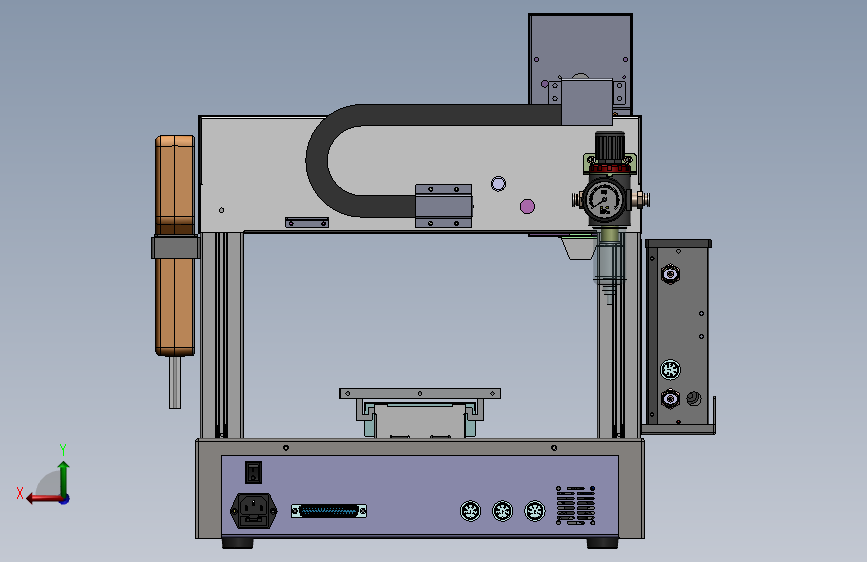Screen dimensions: 867x562
Task: Select the orange handheld pendant body
Action: pyautogui.click(x=175, y=245)
